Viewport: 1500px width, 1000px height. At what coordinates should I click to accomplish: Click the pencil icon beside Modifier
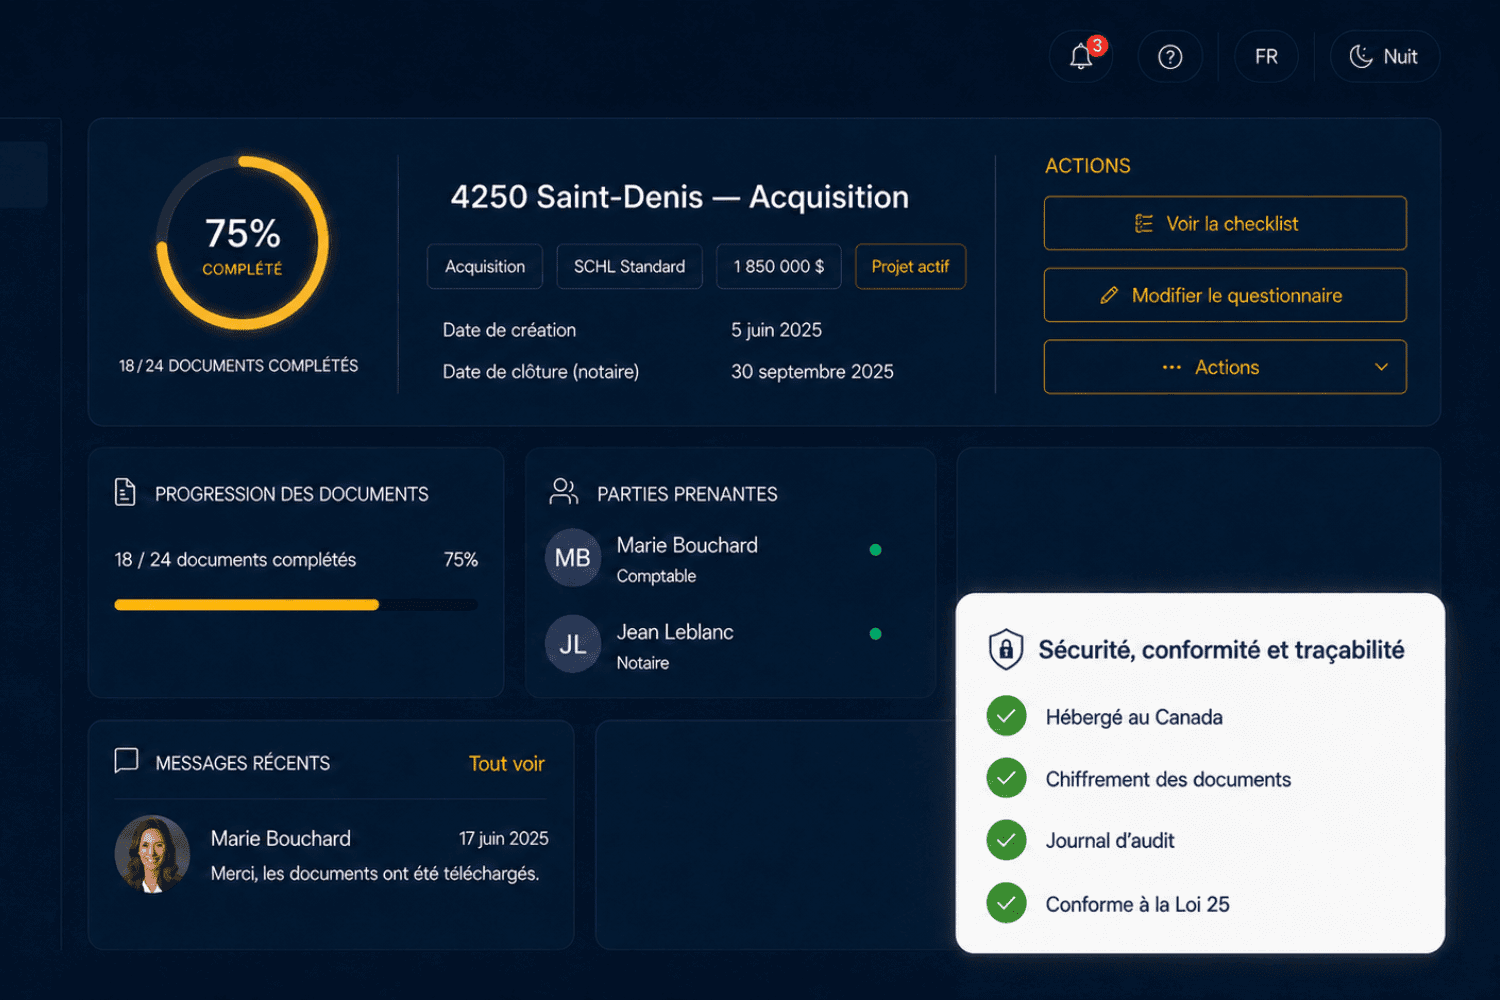(1109, 295)
